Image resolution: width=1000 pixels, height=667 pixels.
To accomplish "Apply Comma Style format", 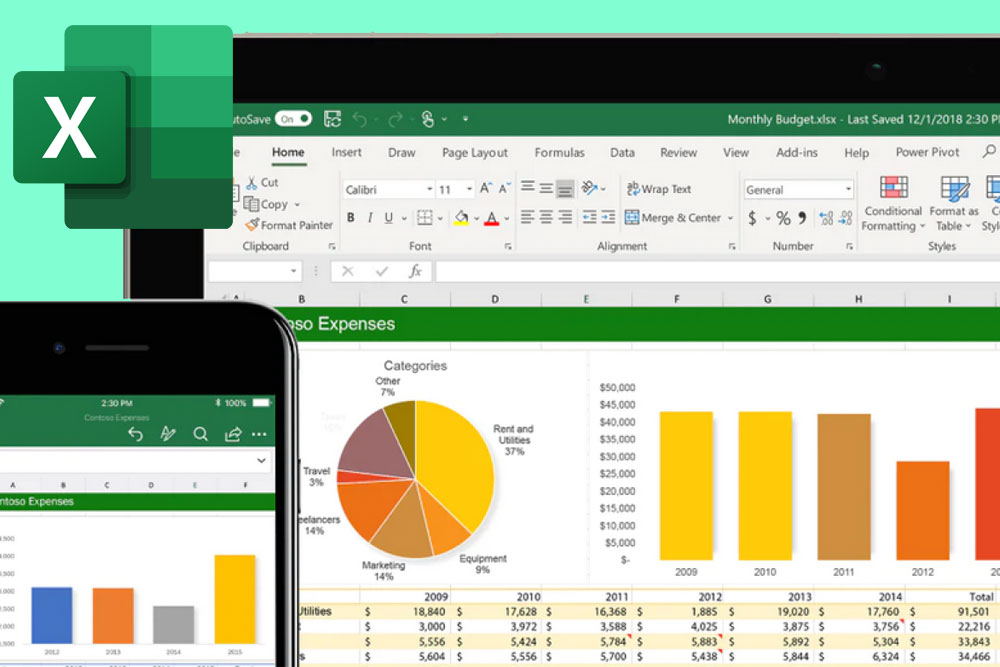I will click(802, 217).
